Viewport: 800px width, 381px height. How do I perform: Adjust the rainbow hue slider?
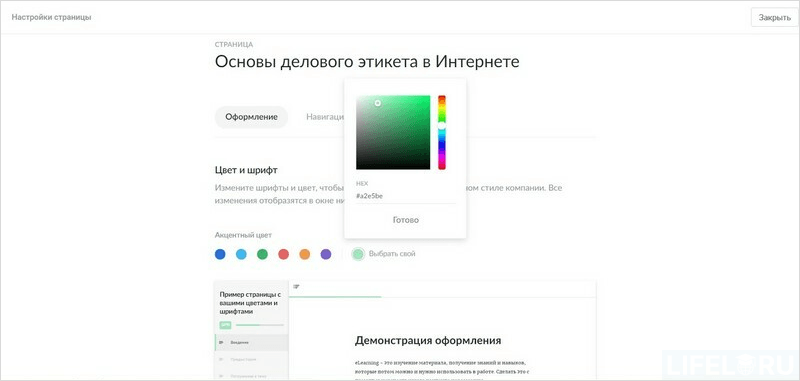(x=442, y=132)
